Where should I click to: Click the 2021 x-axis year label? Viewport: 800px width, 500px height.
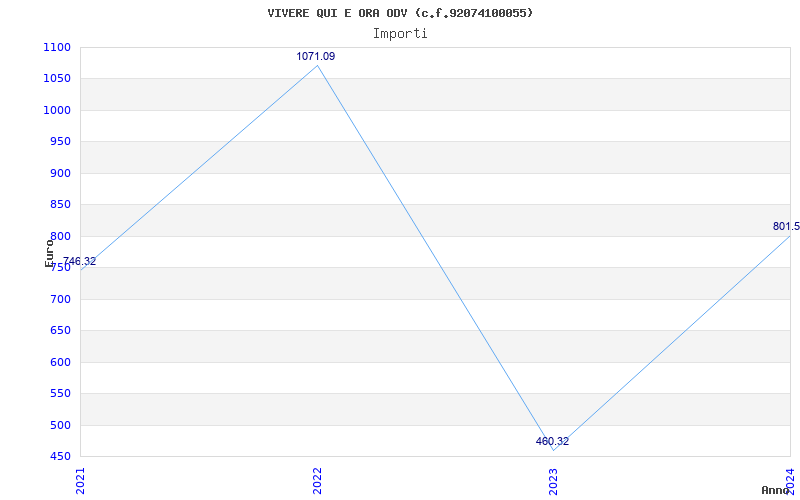[81, 481]
